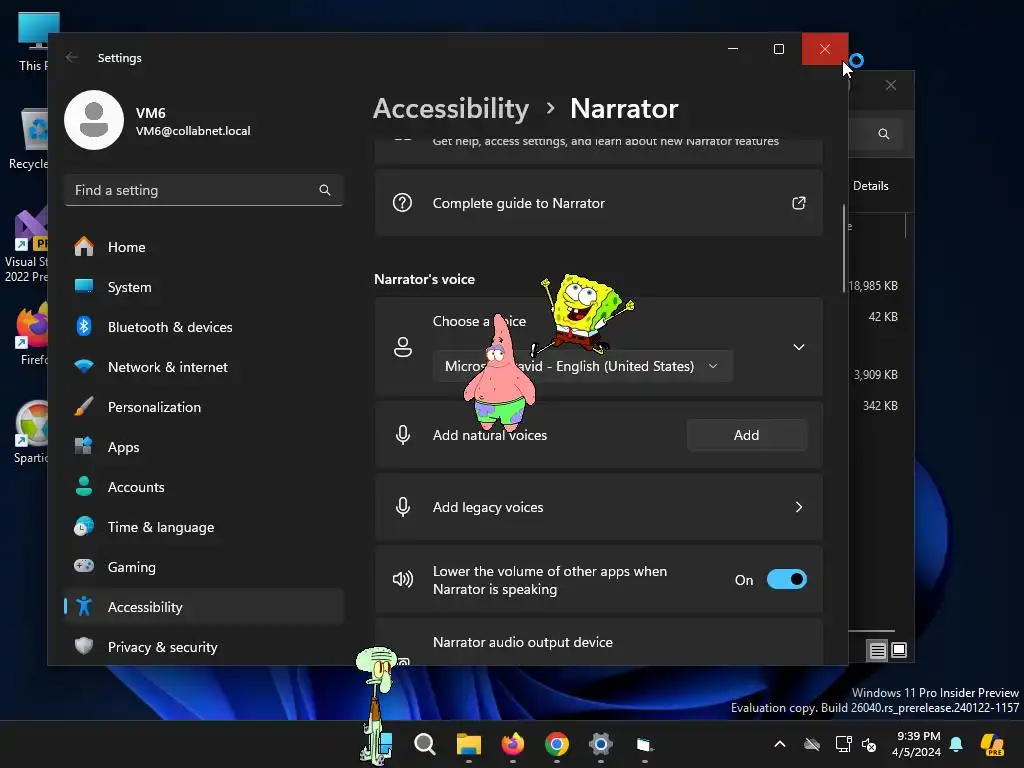The width and height of the screenshot is (1024, 768).
Task: Open Accounts settings page
Action: [203, 487]
